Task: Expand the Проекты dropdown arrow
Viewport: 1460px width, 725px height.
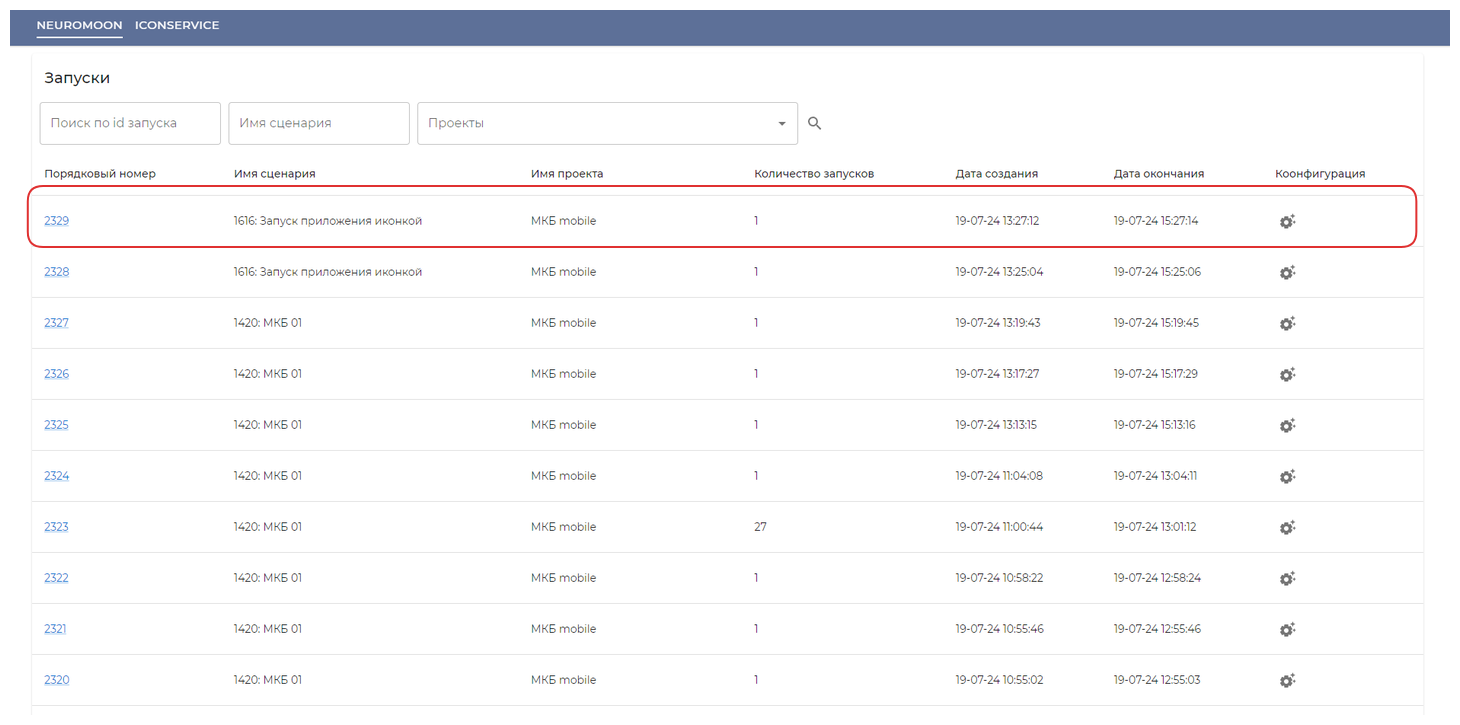Action: click(781, 124)
